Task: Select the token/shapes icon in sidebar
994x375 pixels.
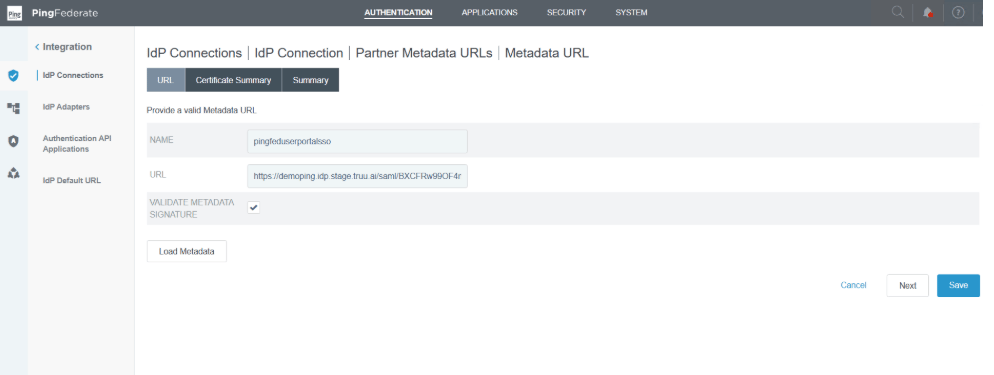Action: [13, 174]
